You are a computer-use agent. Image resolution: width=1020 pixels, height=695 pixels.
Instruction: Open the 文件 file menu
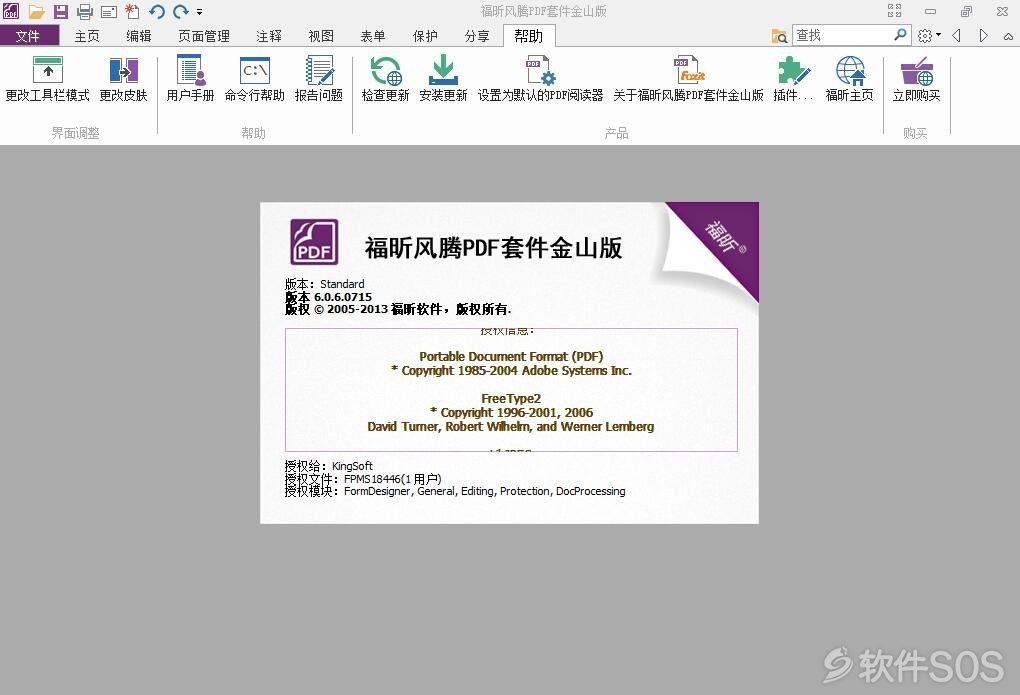(x=29, y=36)
